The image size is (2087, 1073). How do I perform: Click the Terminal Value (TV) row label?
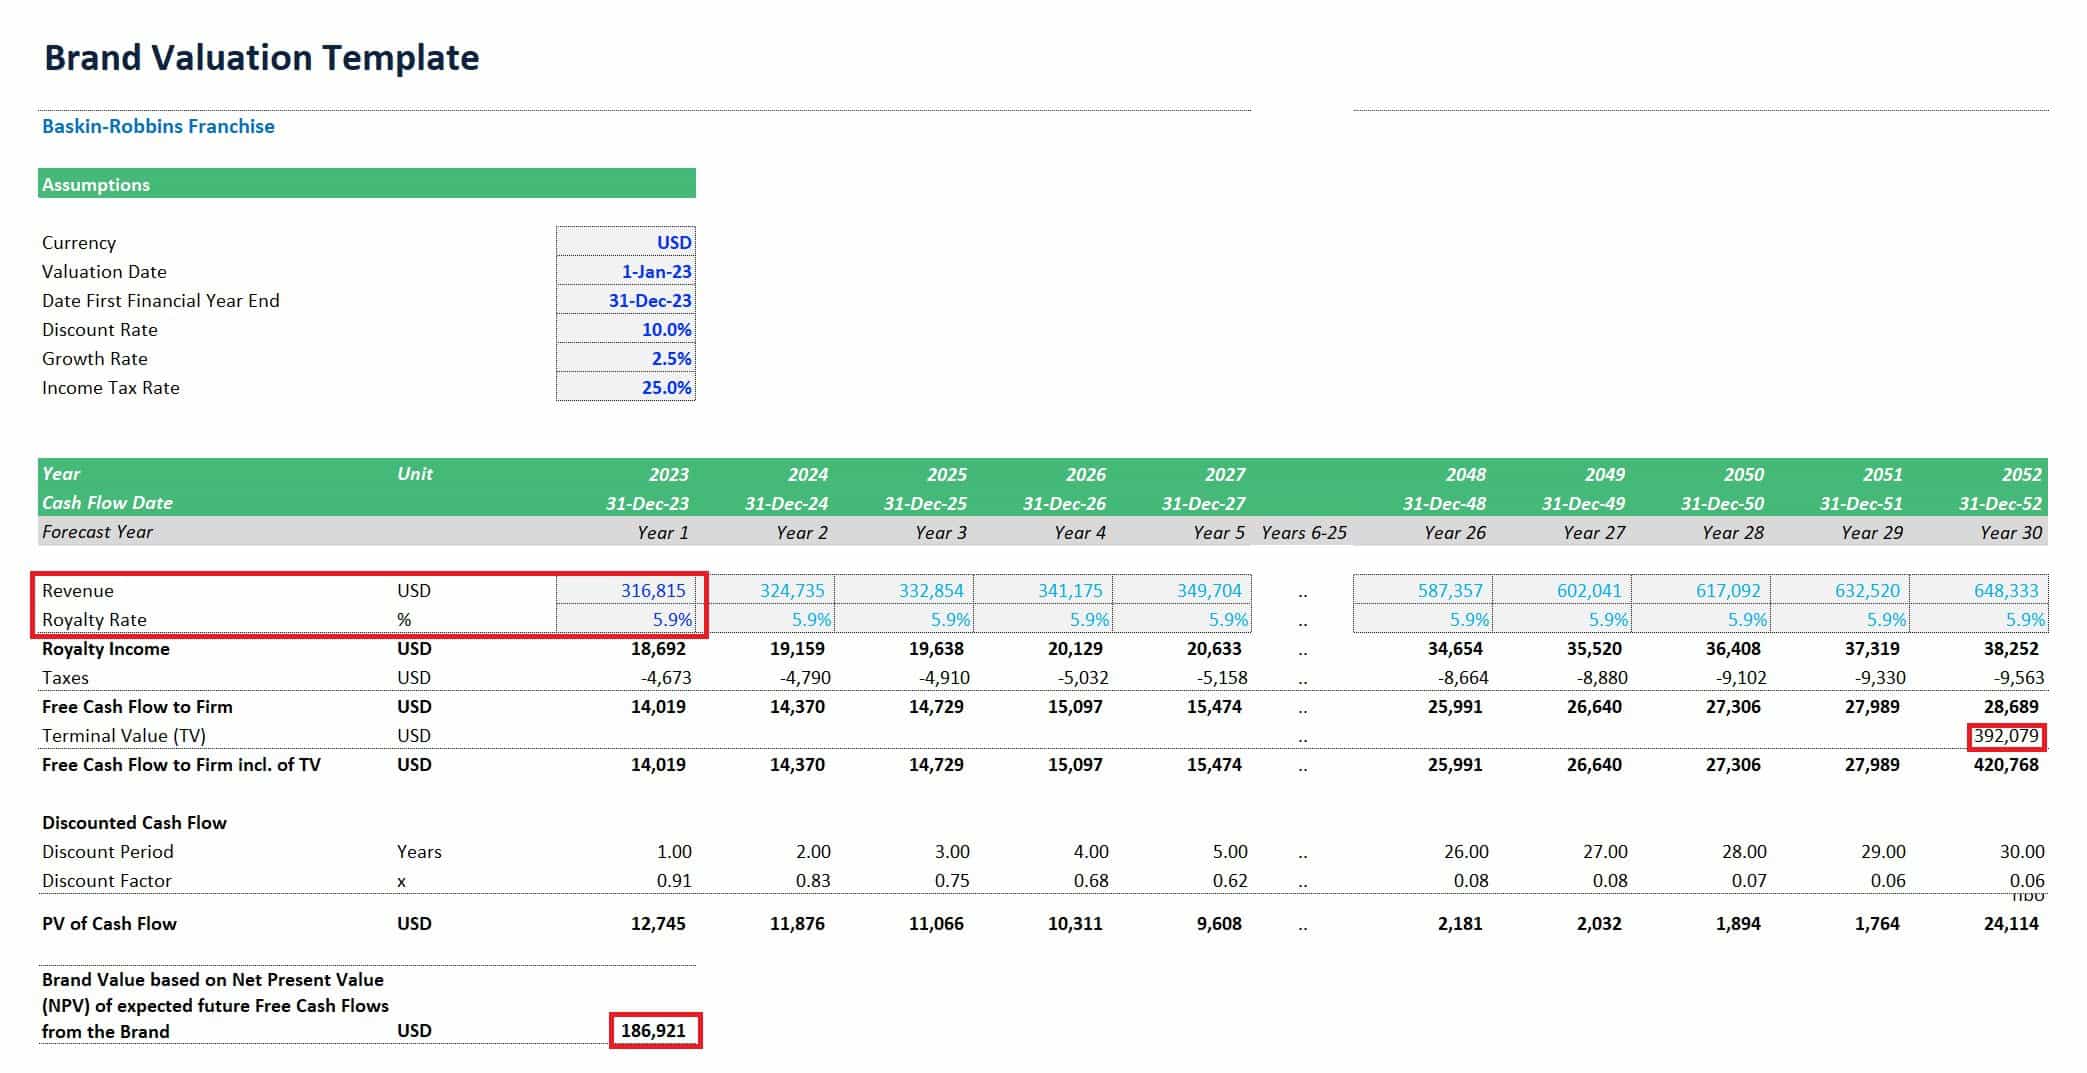(x=124, y=735)
